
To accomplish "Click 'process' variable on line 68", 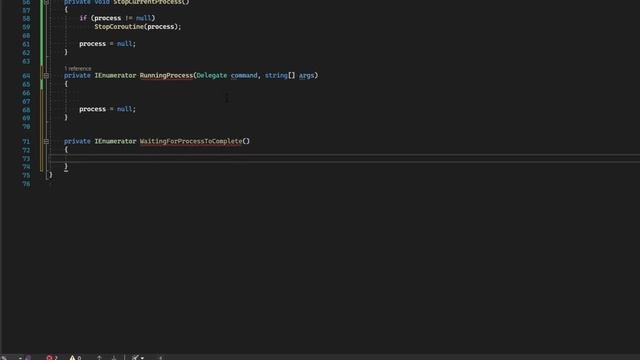I will [93, 109].
